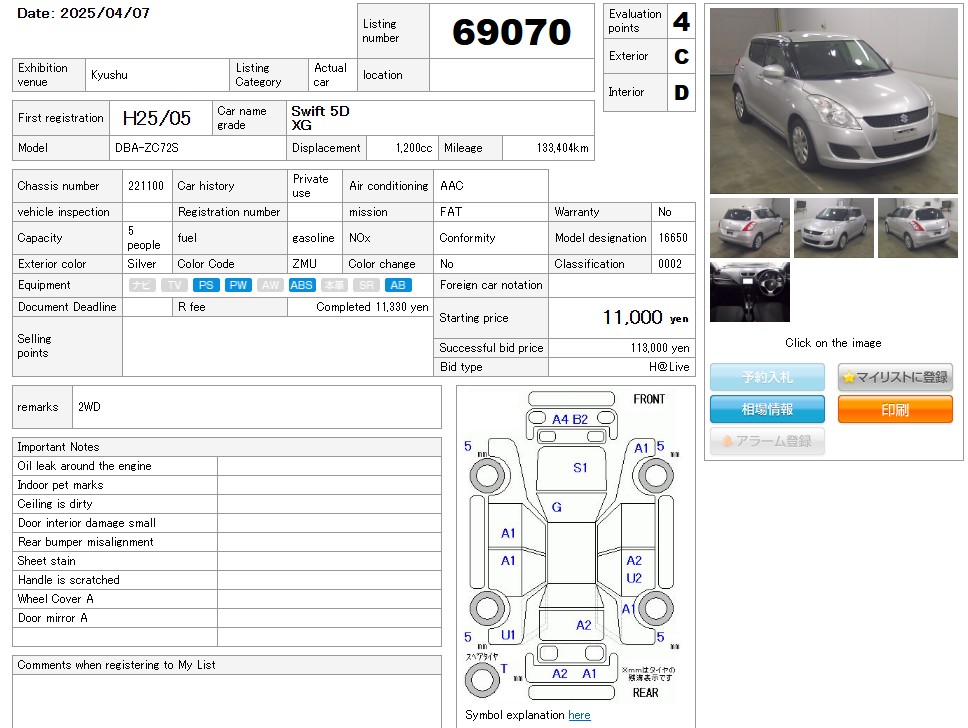
Task: Click the air conditioning value AAC
Action: pyautogui.click(x=452, y=186)
